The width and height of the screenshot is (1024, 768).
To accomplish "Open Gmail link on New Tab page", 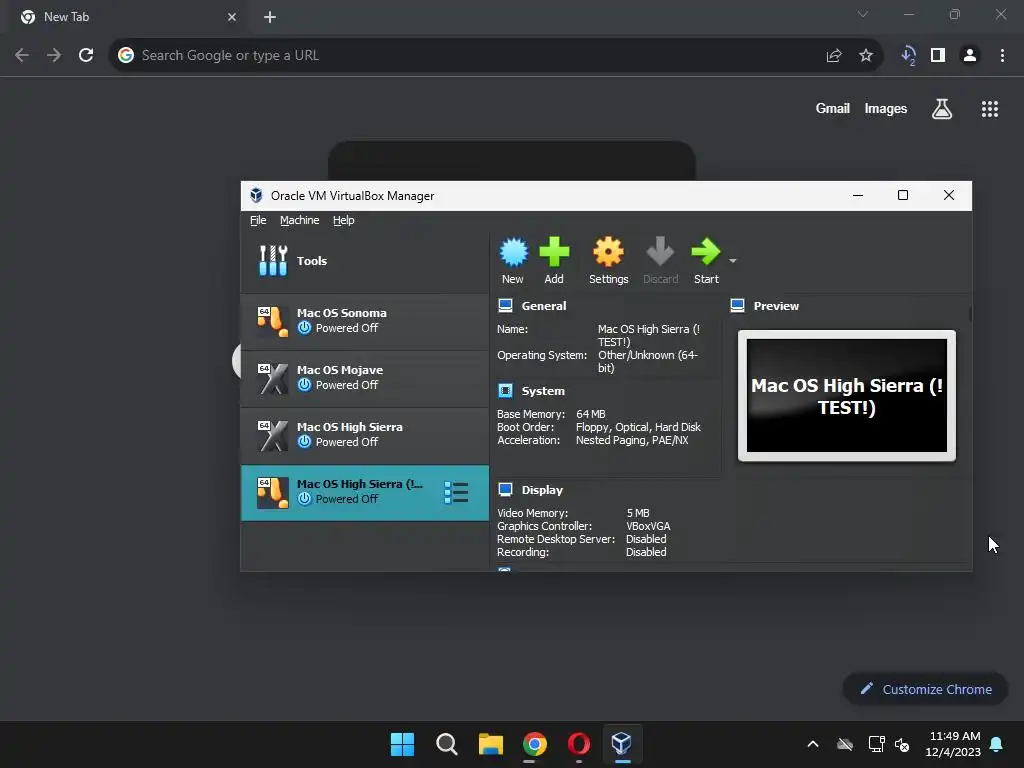I will [833, 108].
